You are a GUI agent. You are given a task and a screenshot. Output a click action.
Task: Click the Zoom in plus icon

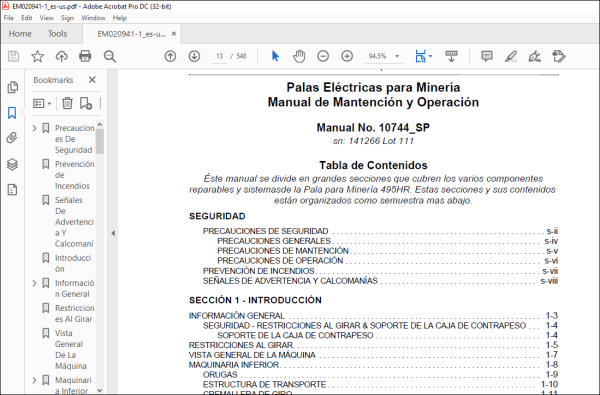click(x=347, y=56)
